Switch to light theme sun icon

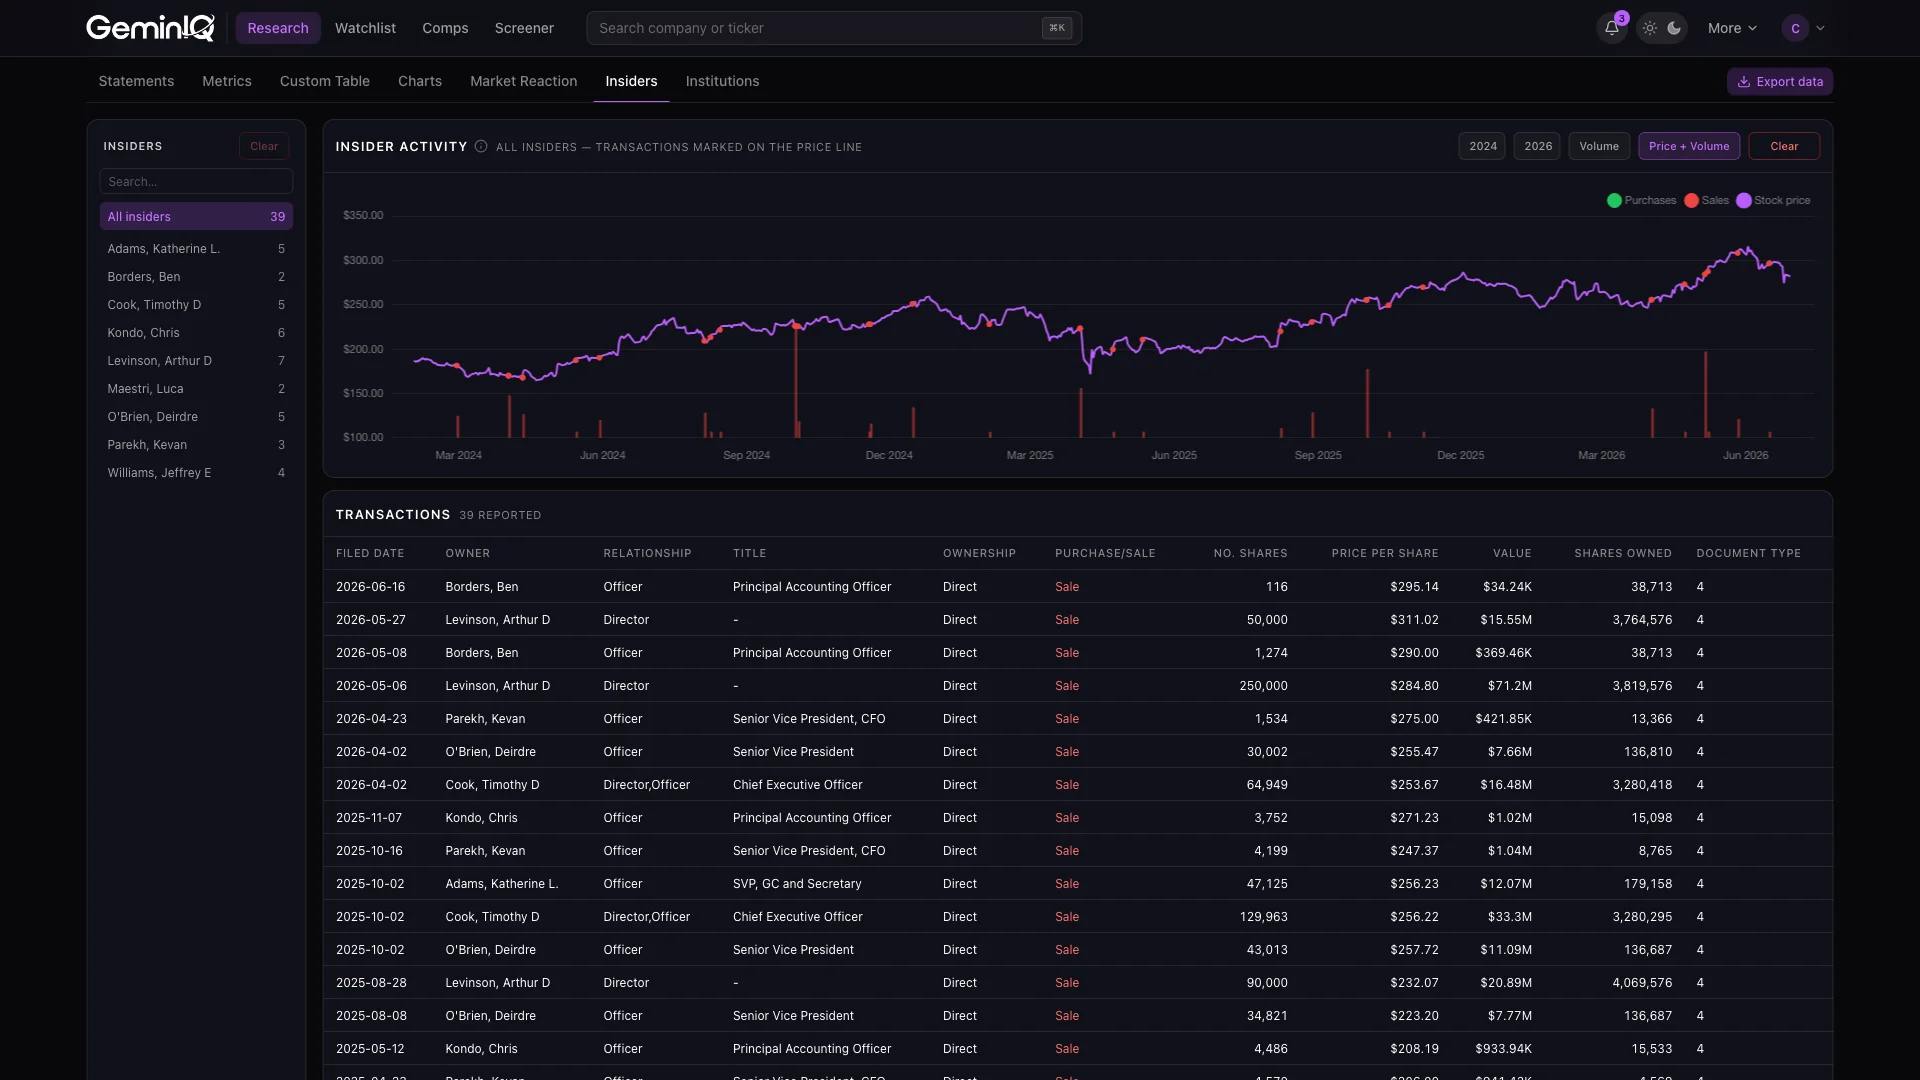pyautogui.click(x=1650, y=28)
